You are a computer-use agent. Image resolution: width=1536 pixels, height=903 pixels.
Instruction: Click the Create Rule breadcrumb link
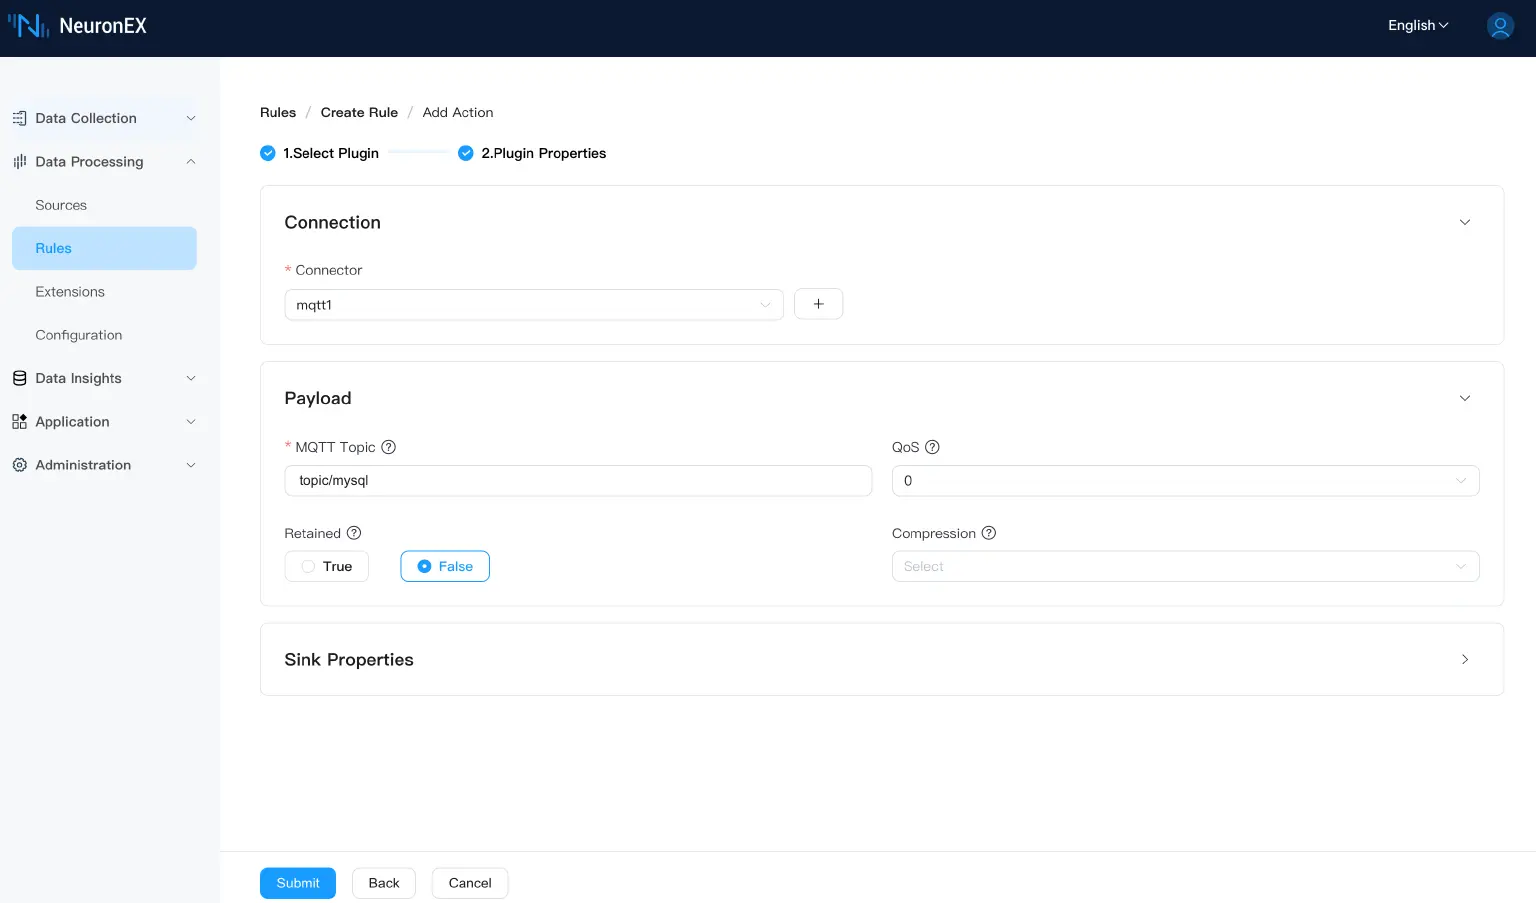tap(359, 112)
